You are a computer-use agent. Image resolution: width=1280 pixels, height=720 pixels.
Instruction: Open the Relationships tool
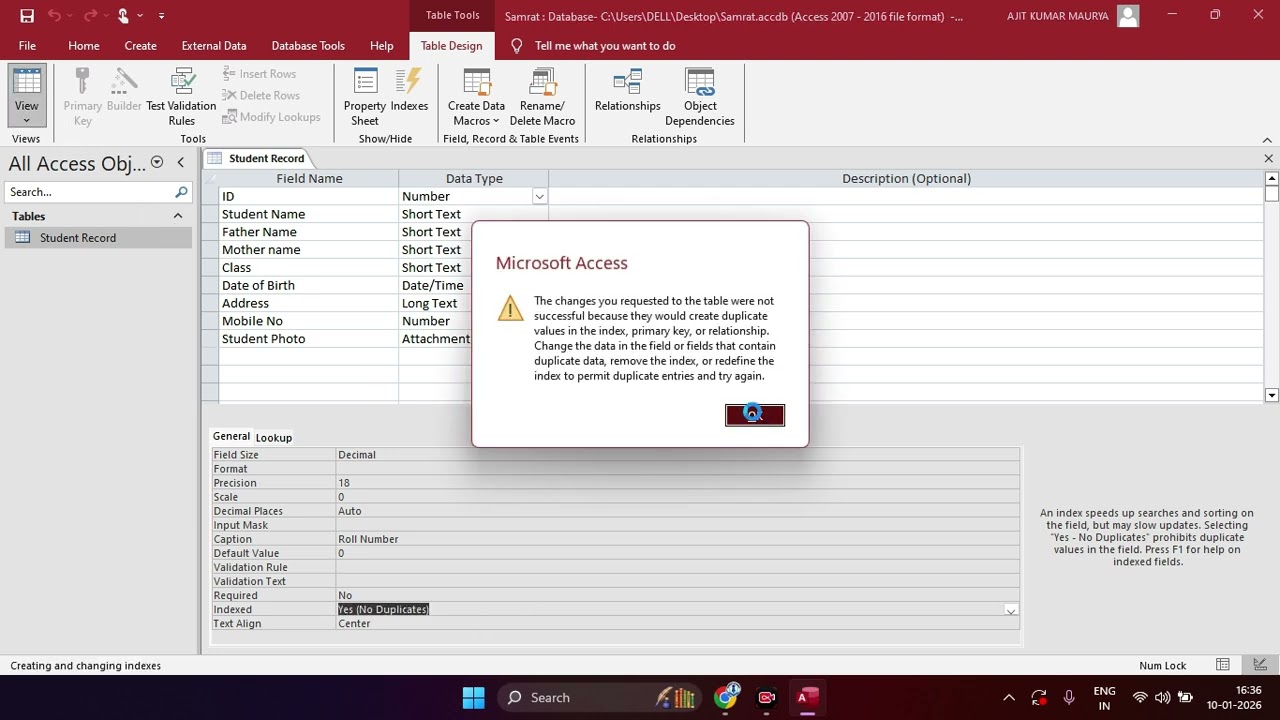coord(627,90)
